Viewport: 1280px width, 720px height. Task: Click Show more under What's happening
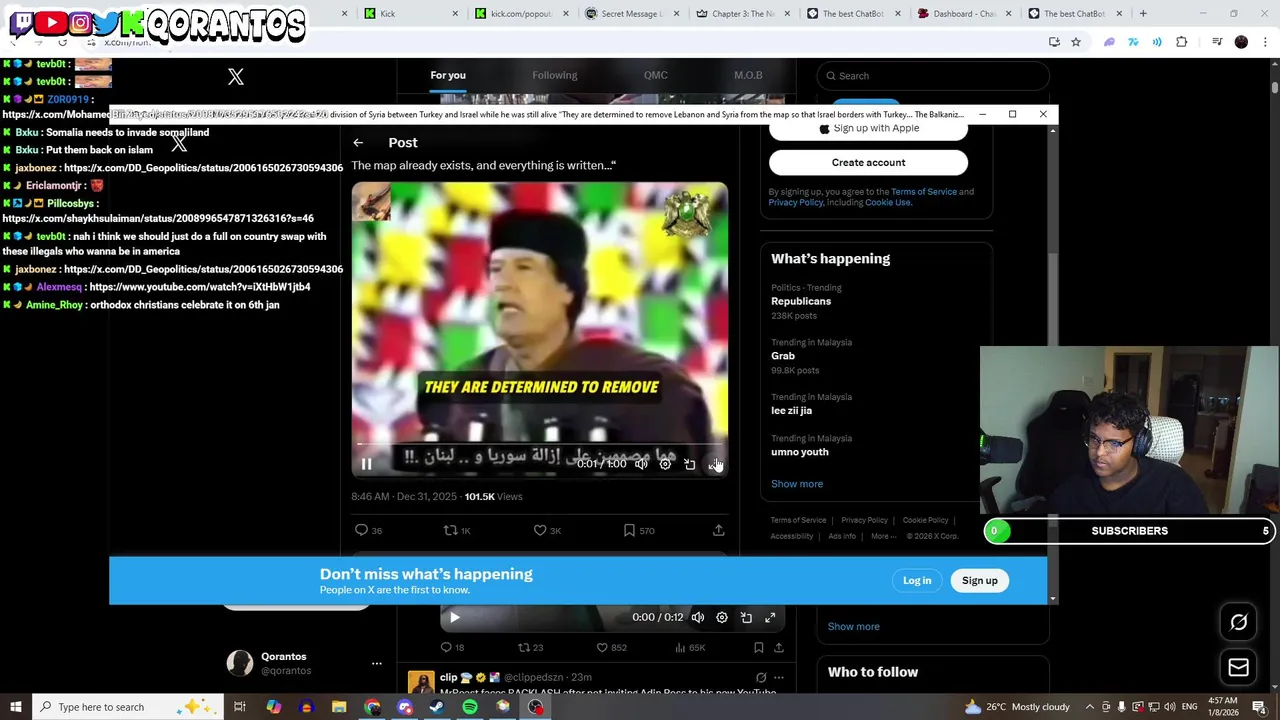(797, 484)
